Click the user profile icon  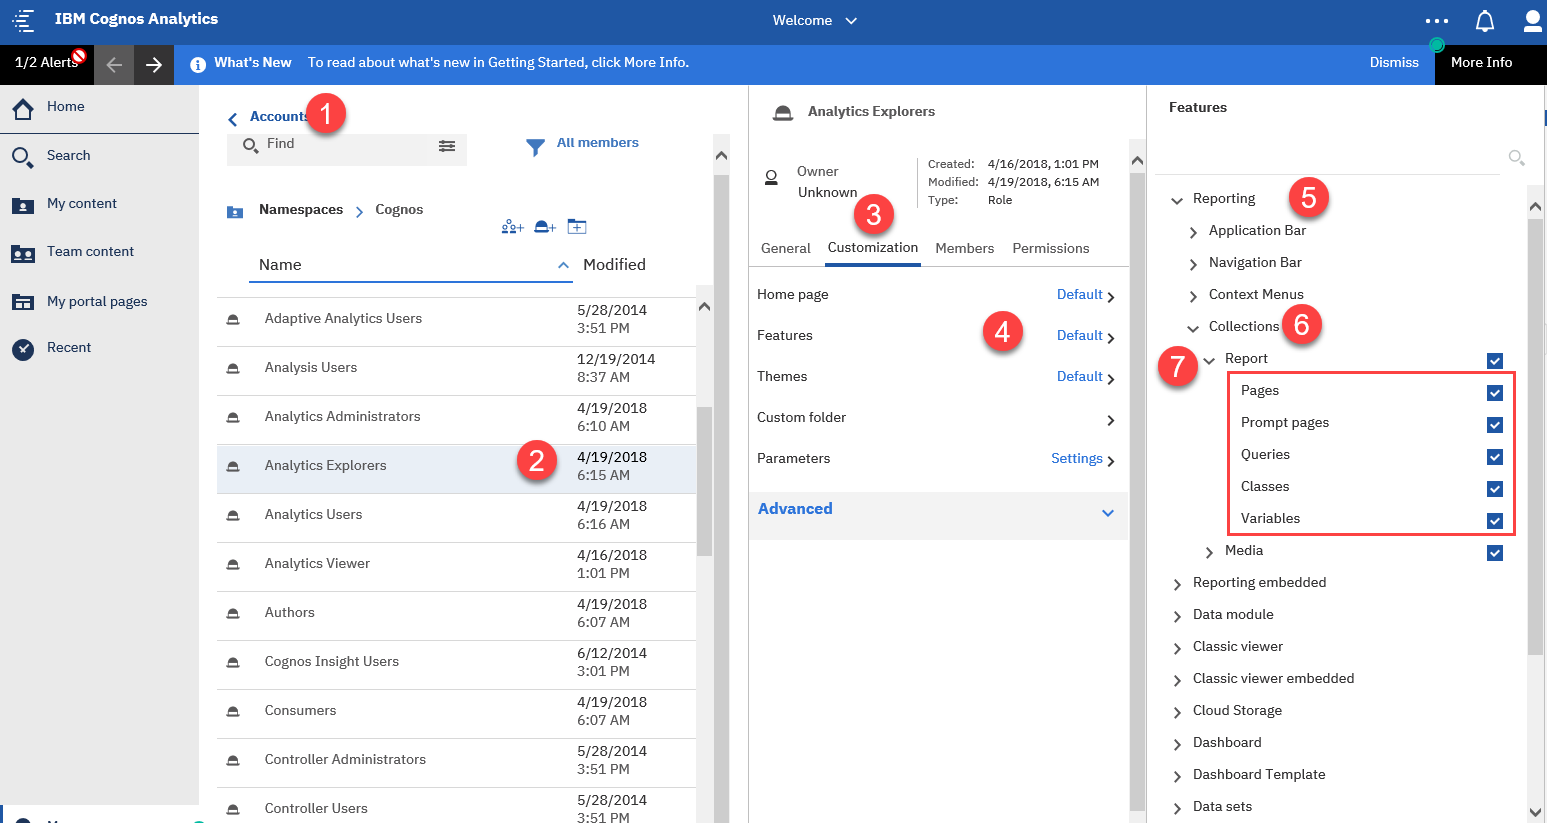[1532, 21]
